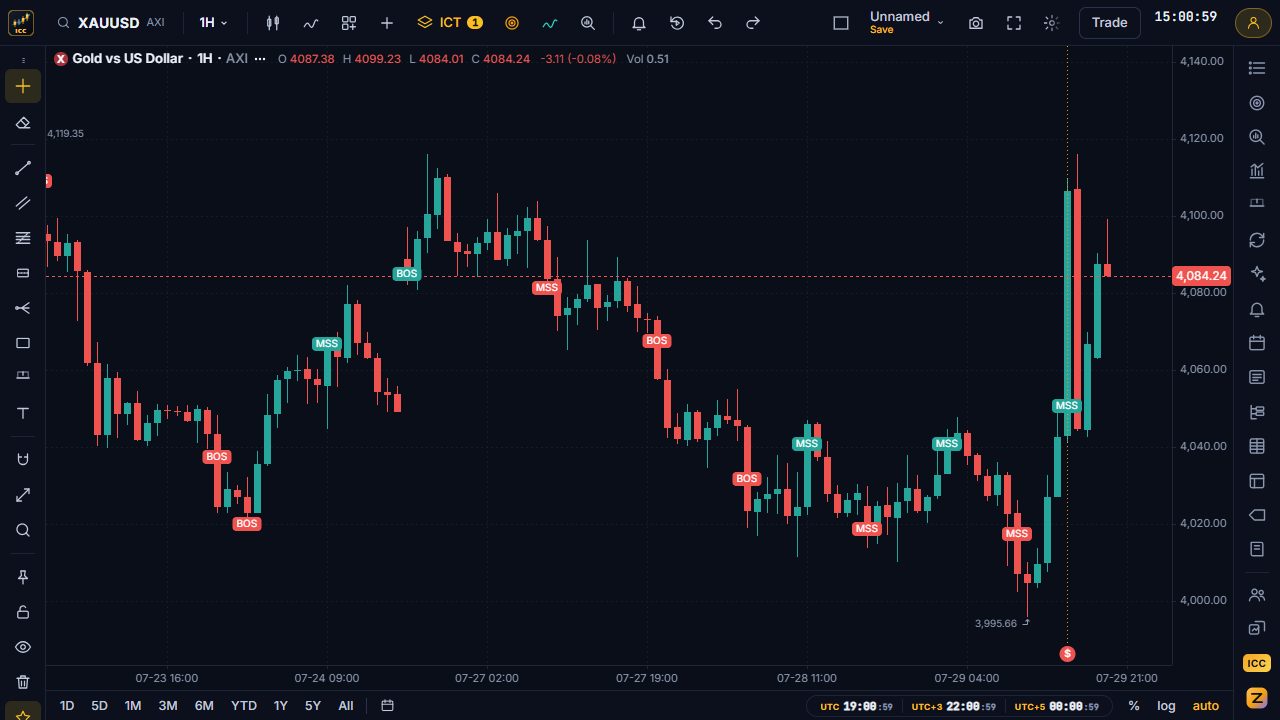Select the layout square icon beside Unnamed
This screenshot has width=1280, height=720.
click(841, 23)
